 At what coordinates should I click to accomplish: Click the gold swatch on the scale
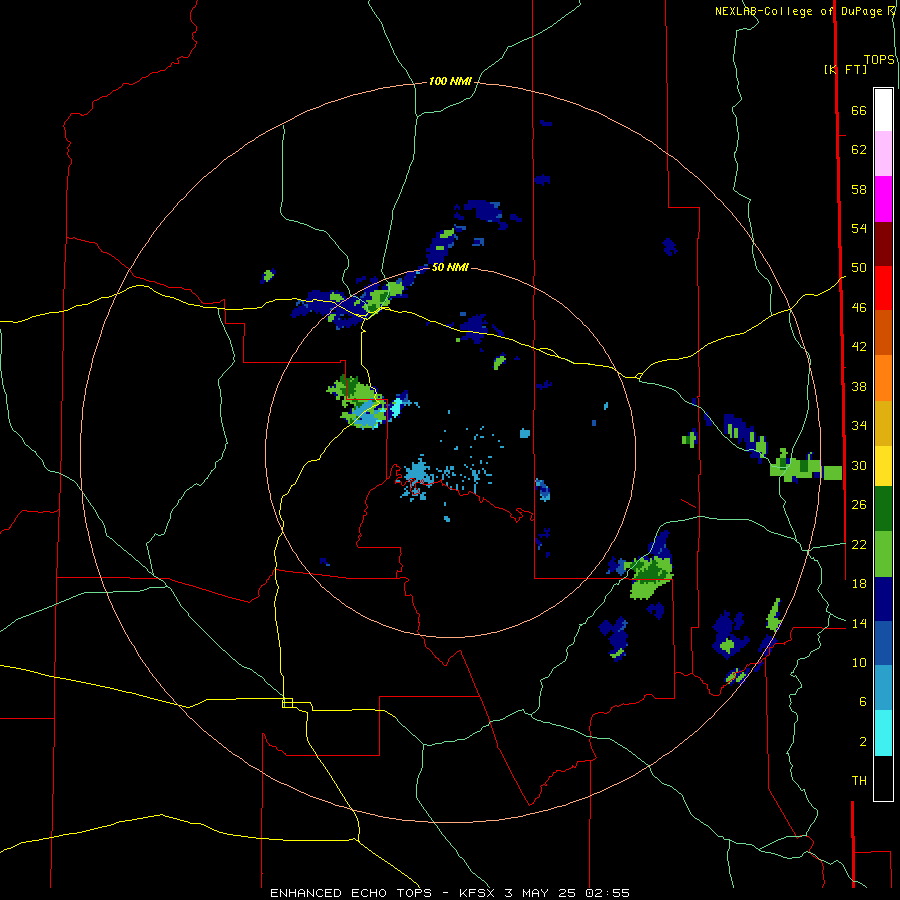883,424
